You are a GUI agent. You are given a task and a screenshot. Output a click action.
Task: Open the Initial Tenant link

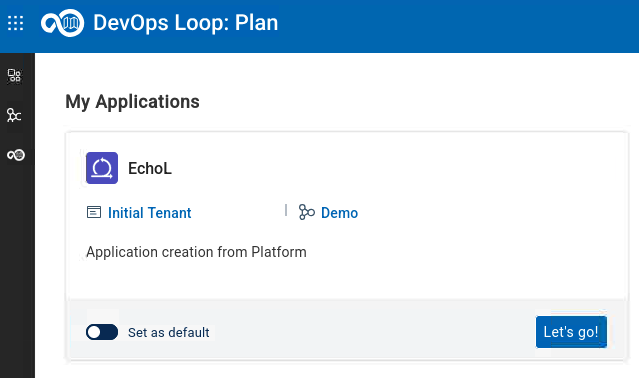(150, 213)
